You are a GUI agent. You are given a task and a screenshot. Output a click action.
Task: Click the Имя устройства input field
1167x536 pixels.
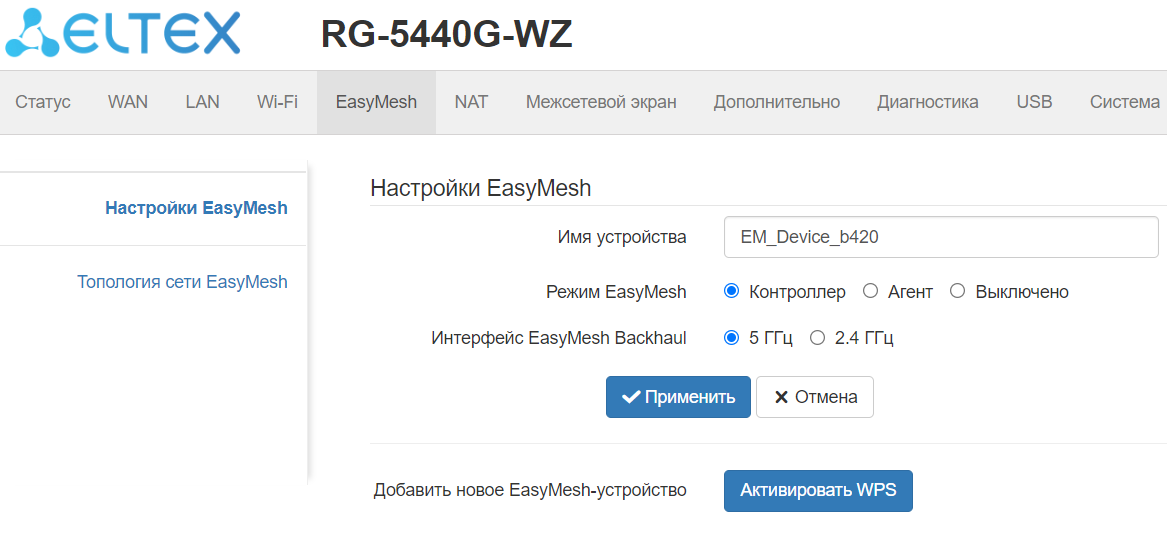[x=940, y=237]
